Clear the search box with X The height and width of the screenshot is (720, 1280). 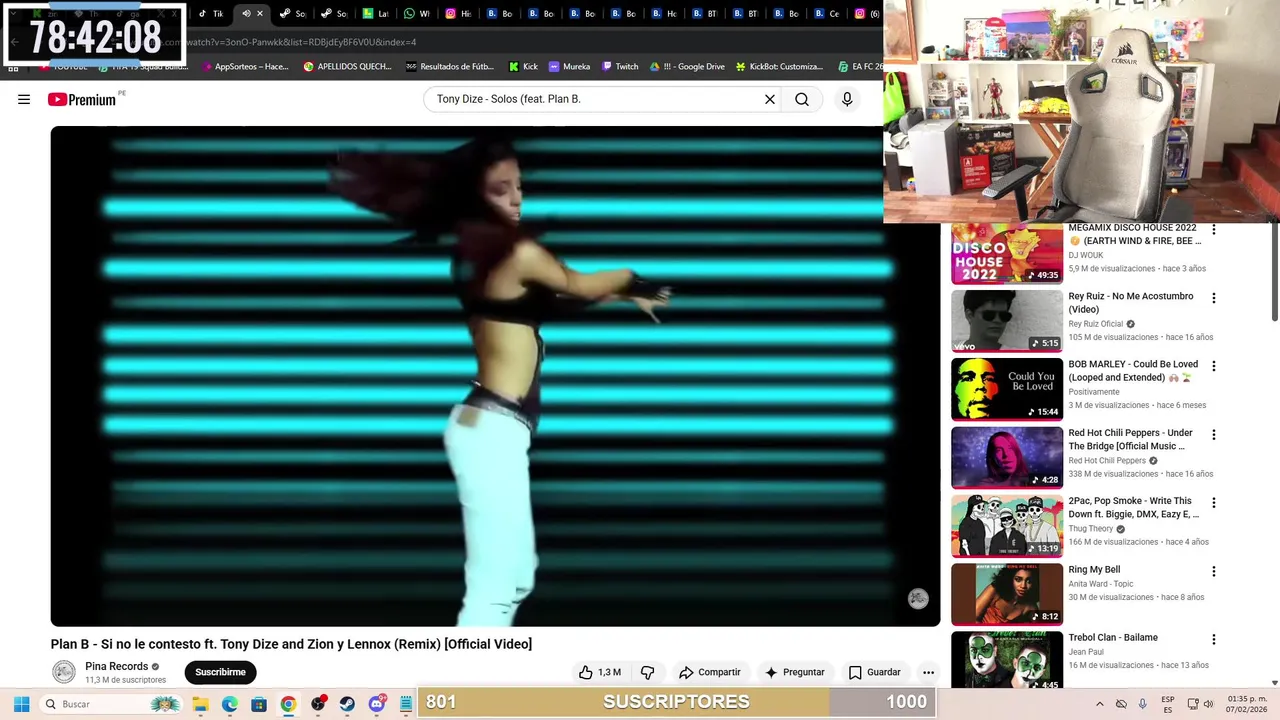[x=770, y=99]
